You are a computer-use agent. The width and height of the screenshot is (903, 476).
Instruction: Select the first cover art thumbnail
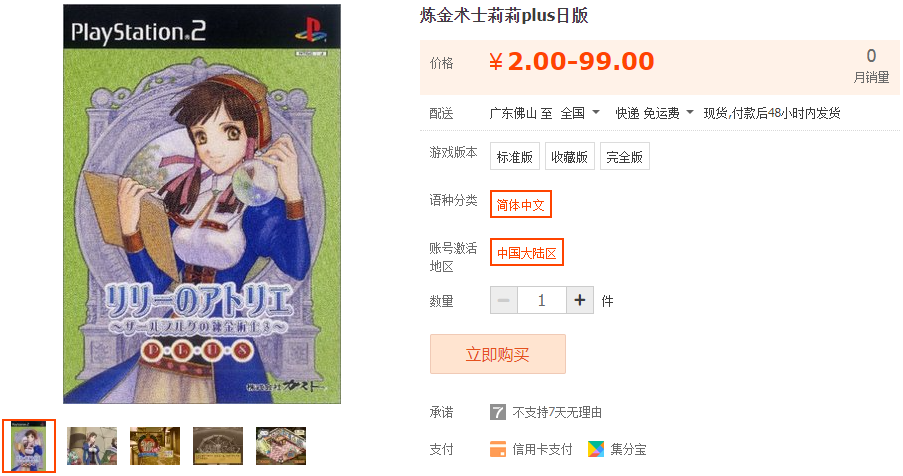click(x=29, y=446)
